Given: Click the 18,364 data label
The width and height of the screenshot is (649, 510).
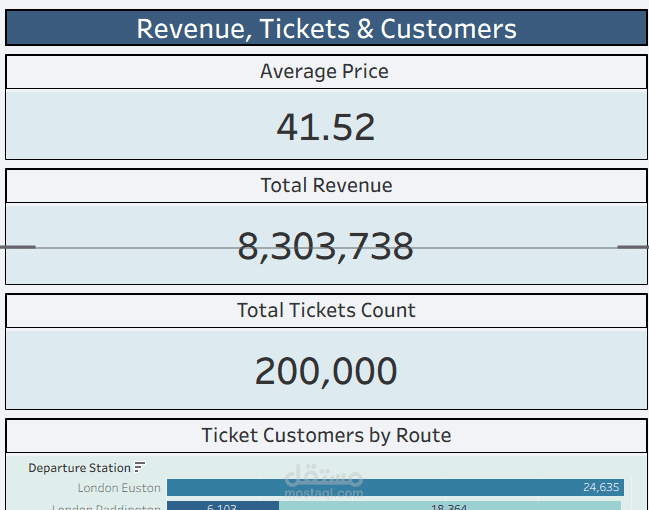Looking at the screenshot, I should [450, 507].
